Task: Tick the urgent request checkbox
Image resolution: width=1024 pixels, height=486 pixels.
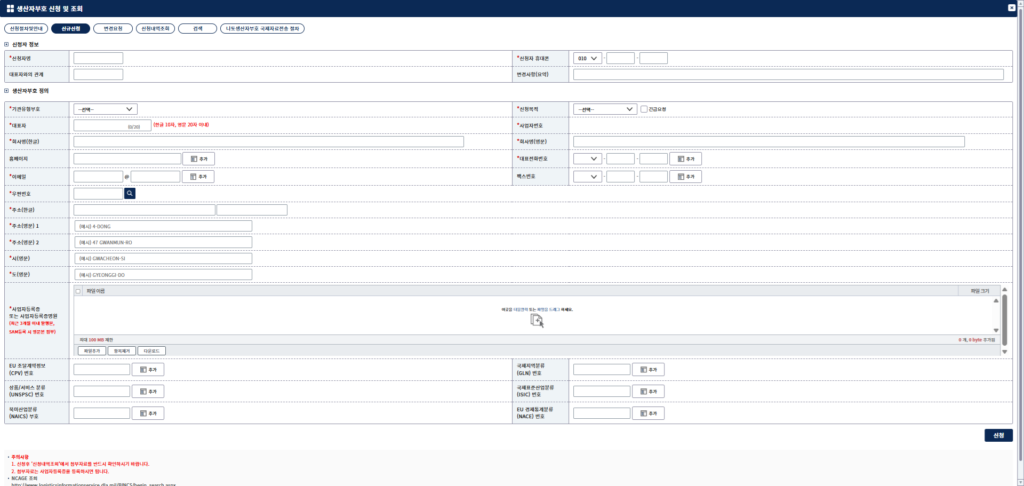Action: 644,109
